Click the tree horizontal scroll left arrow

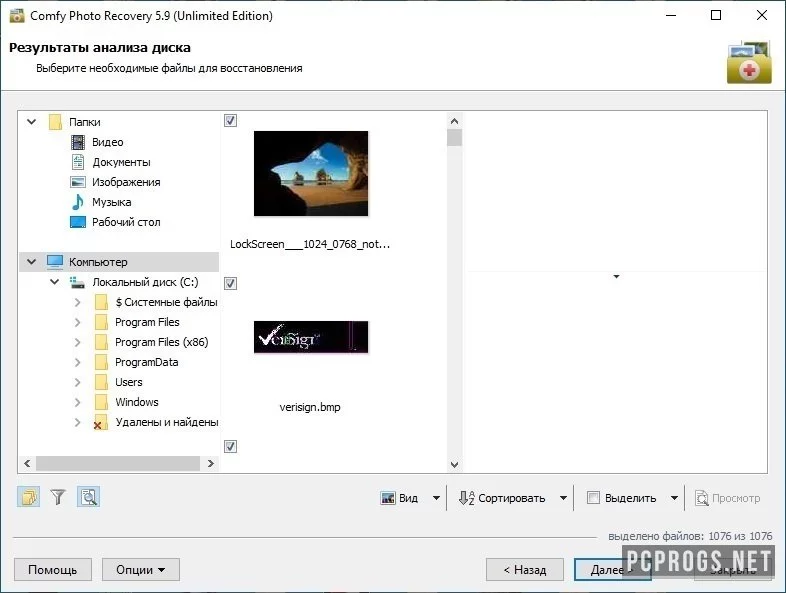coord(27,464)
